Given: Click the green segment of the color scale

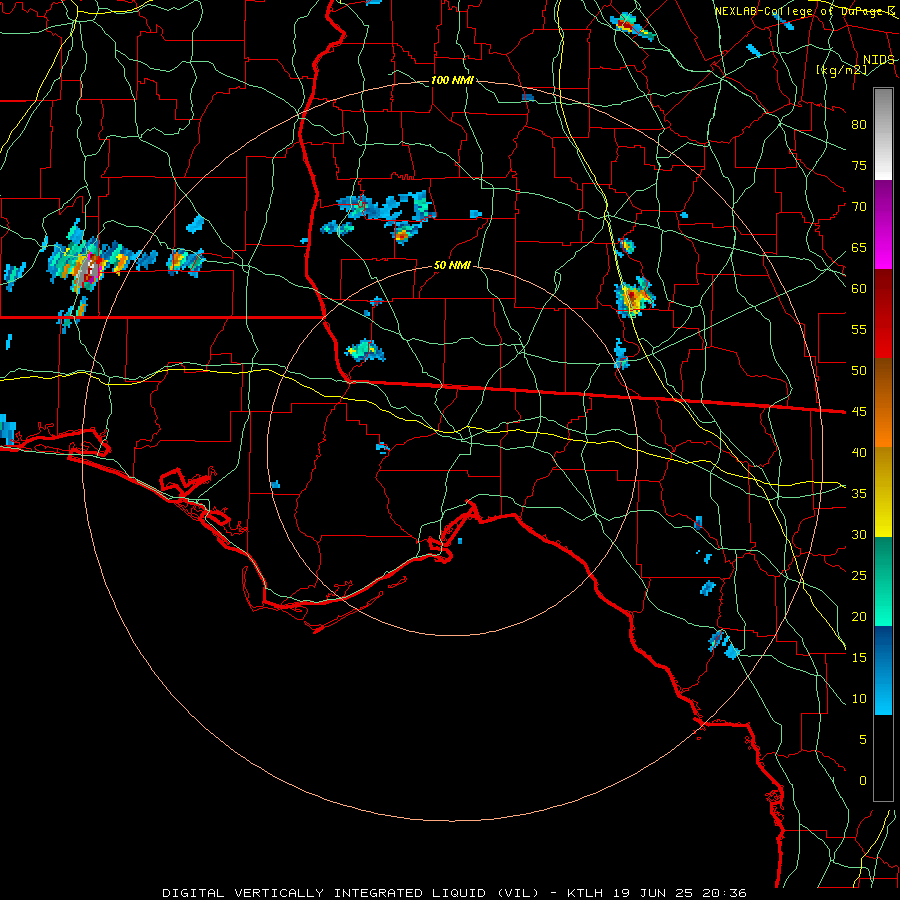Looking at the screenshot, I should 883,581.
